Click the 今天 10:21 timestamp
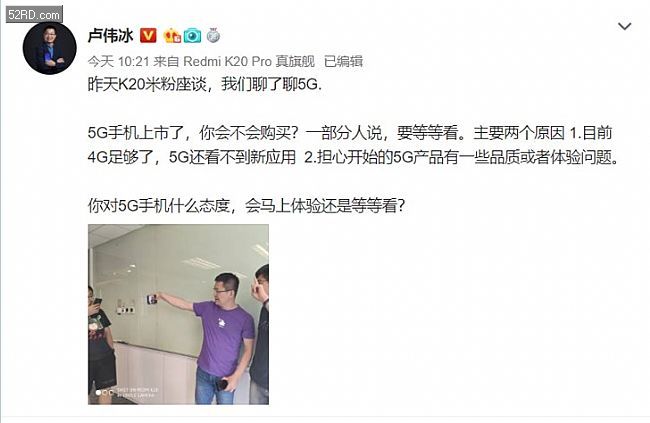Screen dimensions: 650x423 pos(118,61)
